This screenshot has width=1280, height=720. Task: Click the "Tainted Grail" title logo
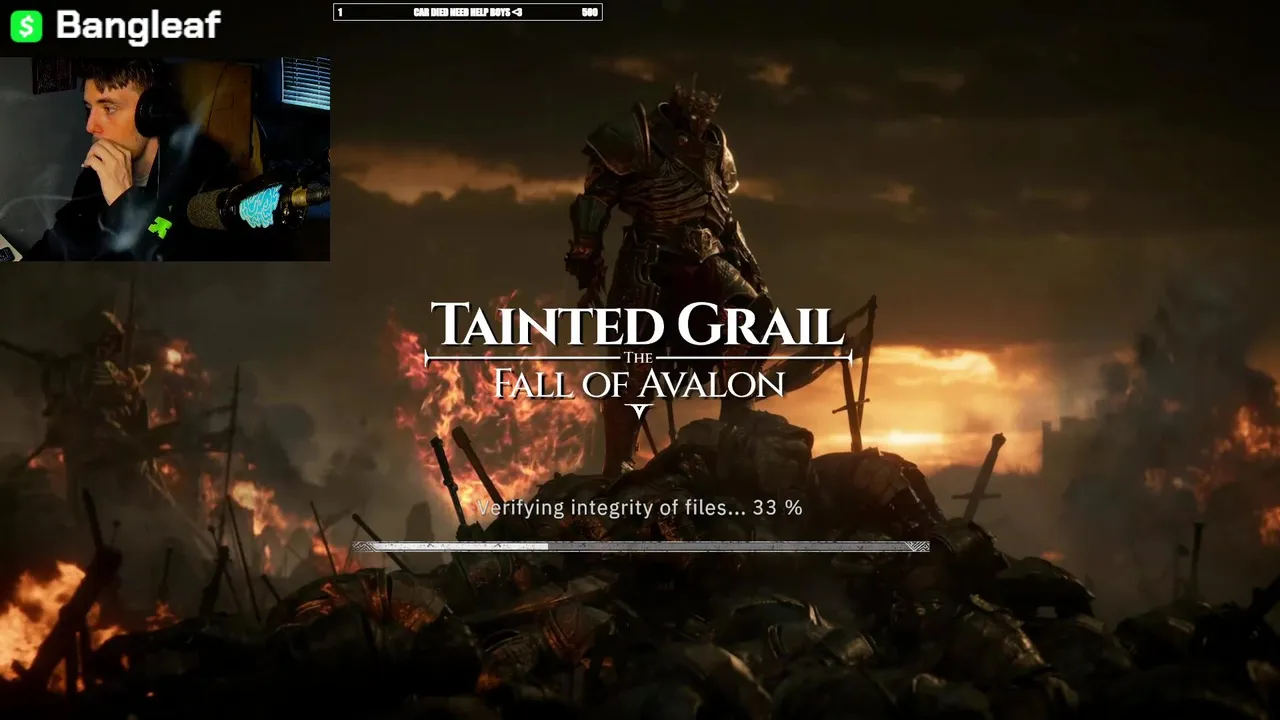tap(638, 325)
